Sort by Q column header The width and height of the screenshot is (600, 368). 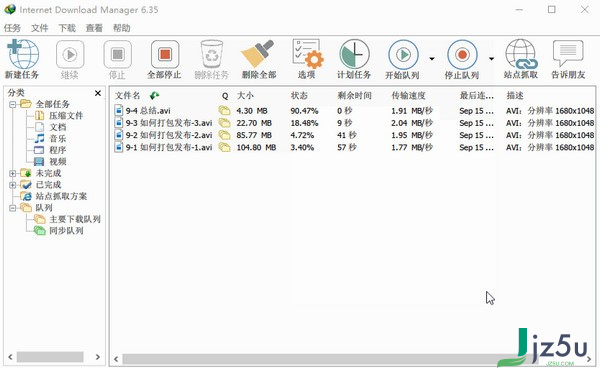(x=225, y=96)
